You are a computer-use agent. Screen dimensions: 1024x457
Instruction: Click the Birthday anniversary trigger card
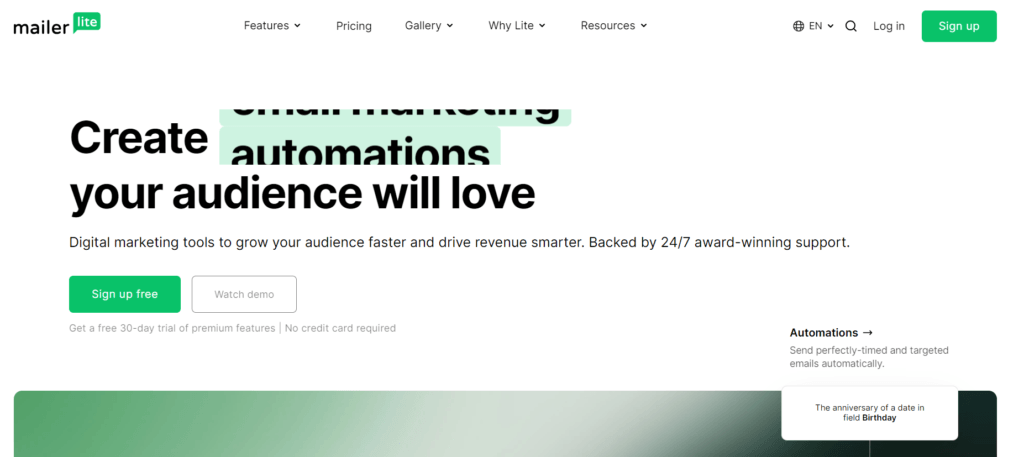(x=869, y=413)
